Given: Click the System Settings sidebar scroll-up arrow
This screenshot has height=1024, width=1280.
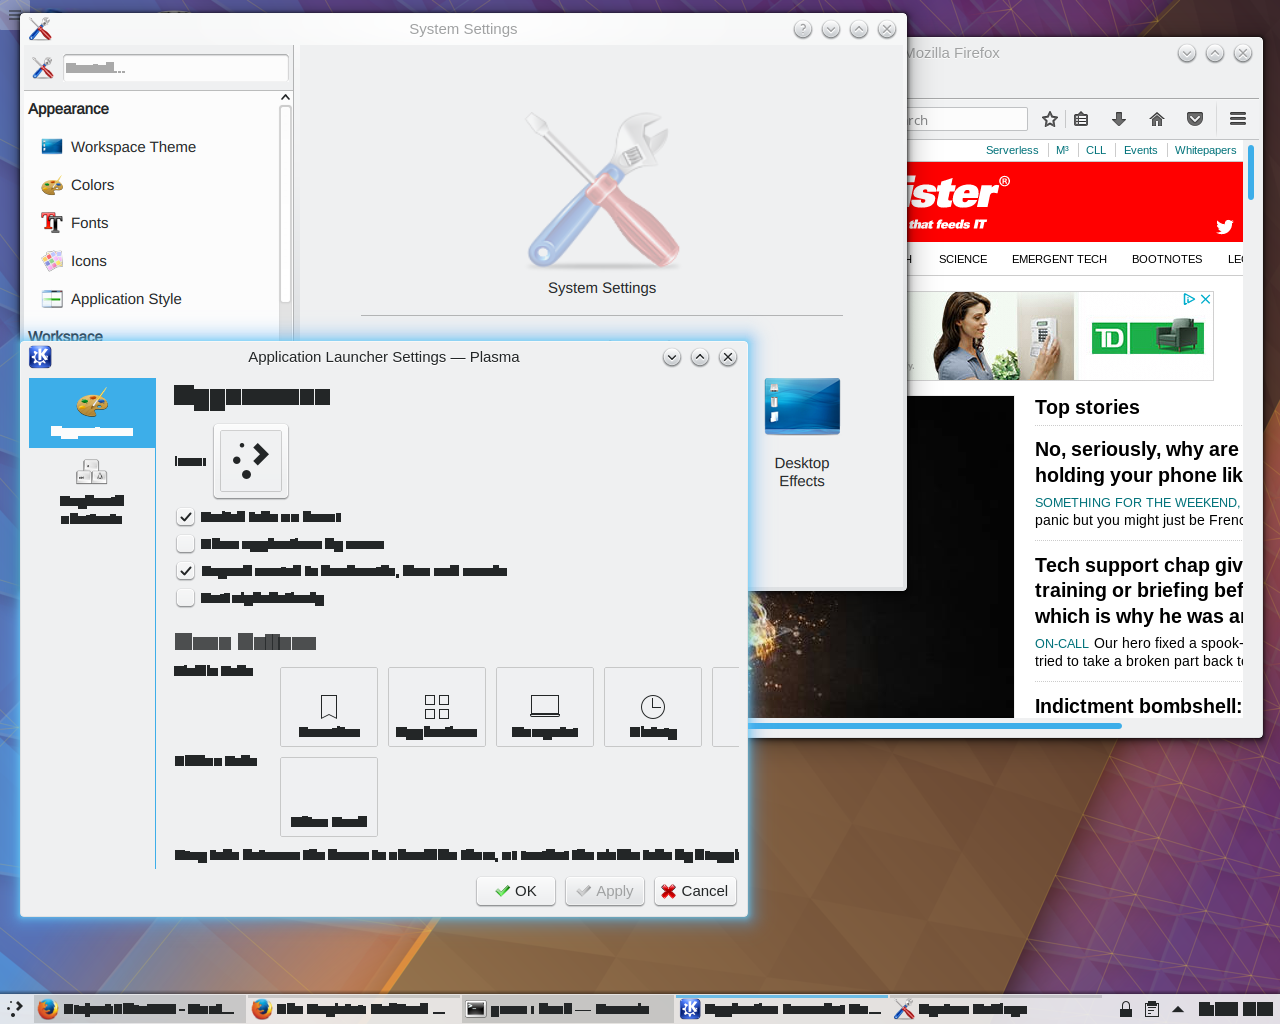Looking at the screenshot, I should (x=285, y=97).
